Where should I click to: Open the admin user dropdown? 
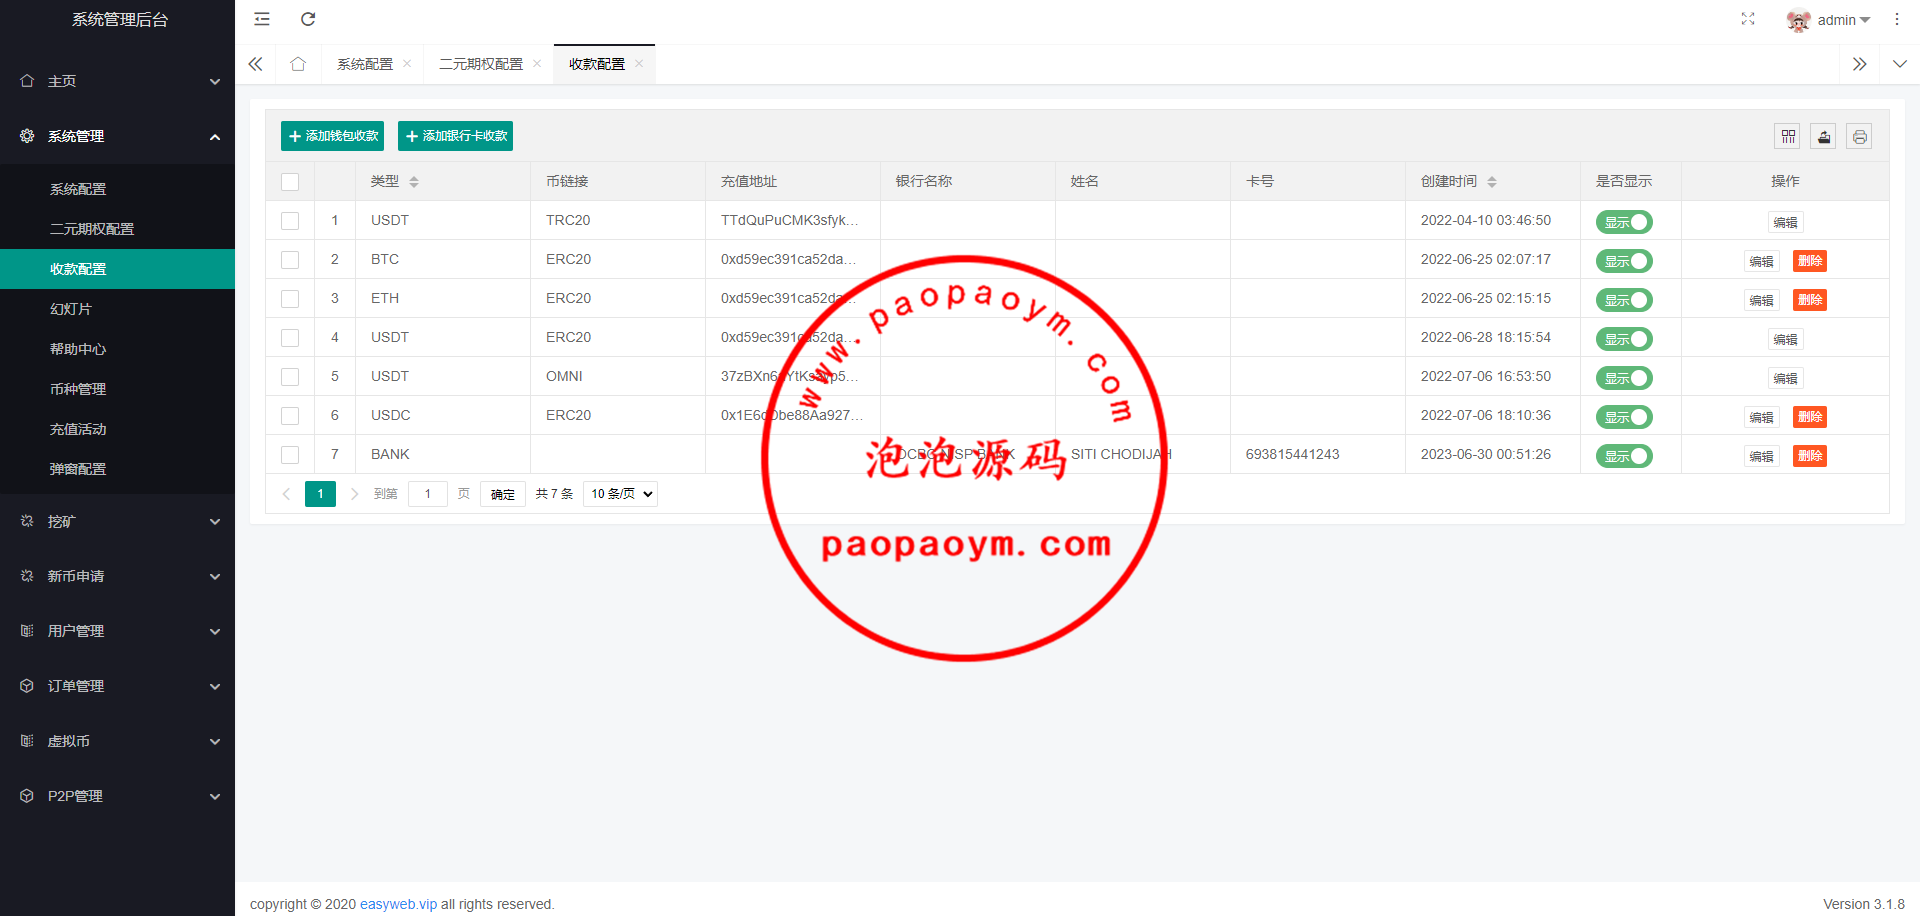(x=1829, y=20)
